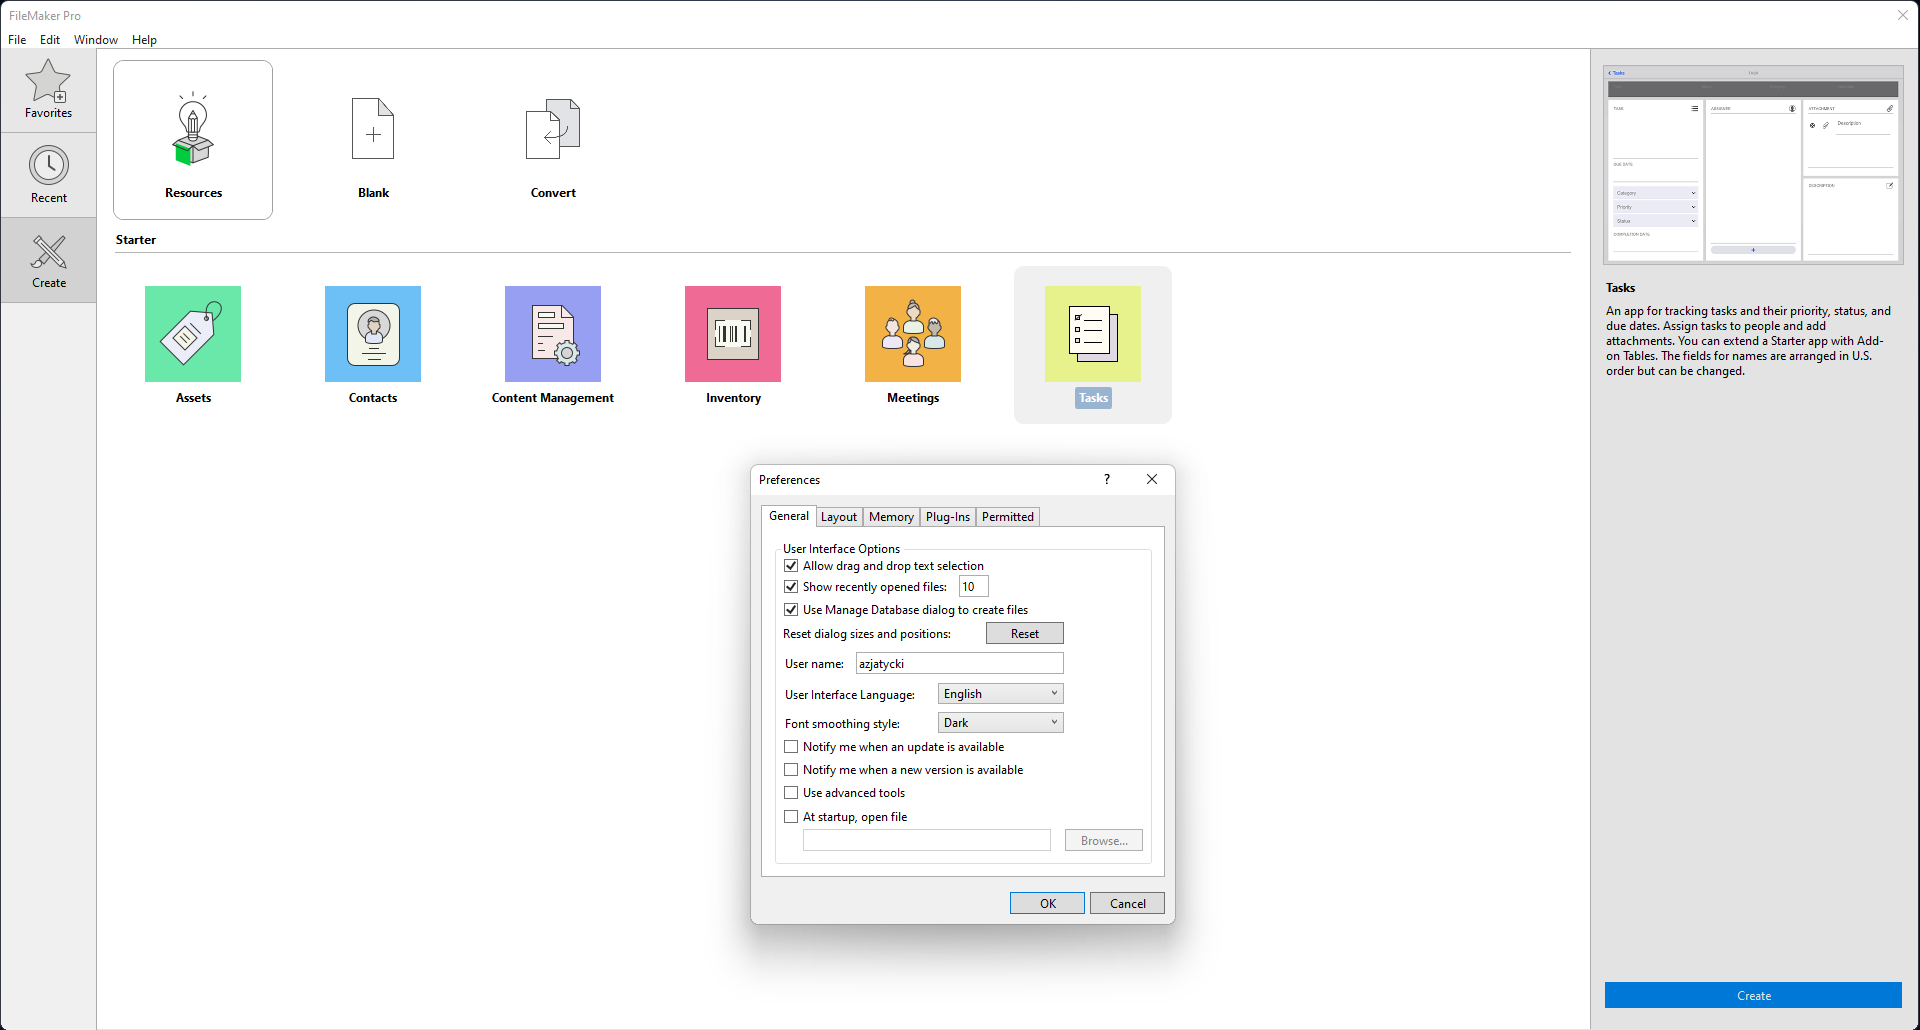Screen dimensions: 1920x1030
Task: Select the Content Management starter icon
Action: (x=553, y=334)
